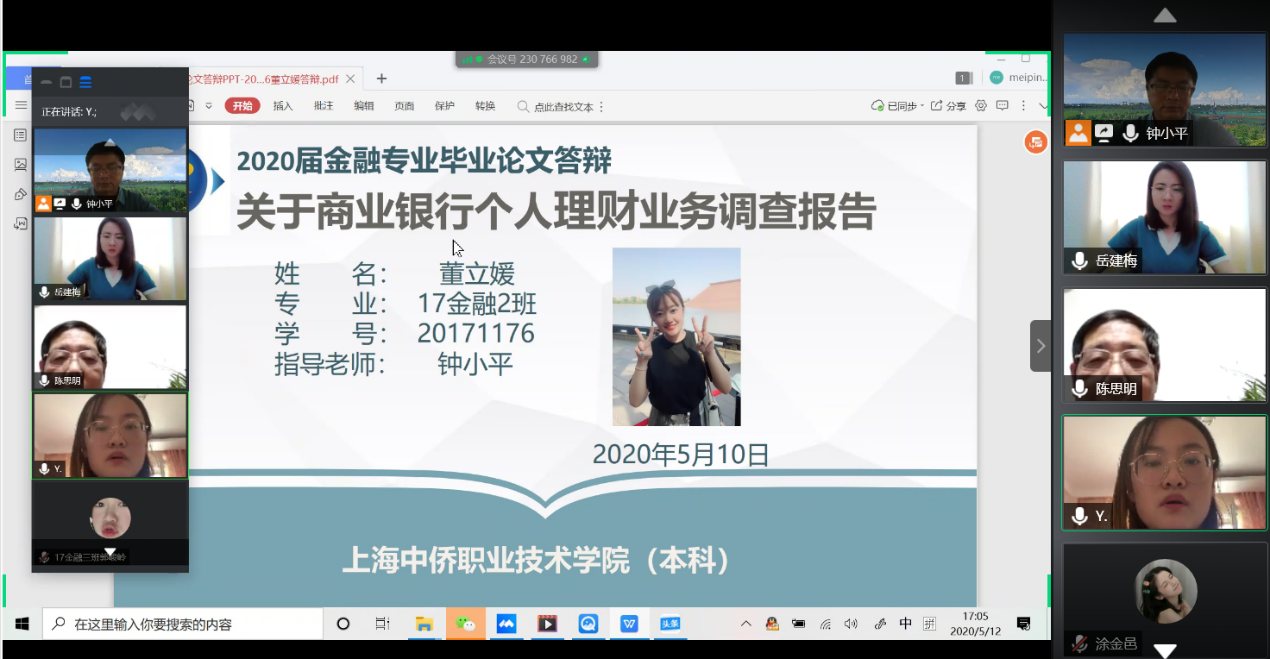Viewport: 1270px width, 659px height.
Task: Open WeChat from the taskbar
Action: coord(465,624)
